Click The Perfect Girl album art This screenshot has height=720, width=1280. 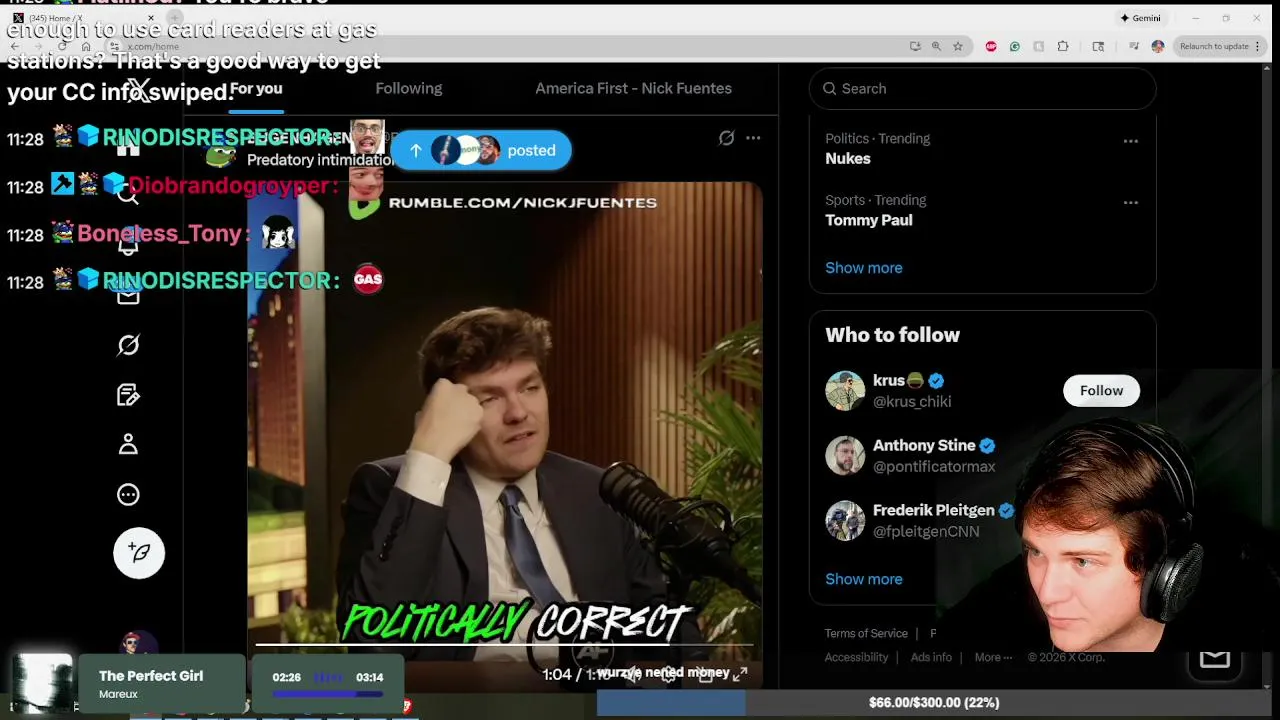point(43,683)
